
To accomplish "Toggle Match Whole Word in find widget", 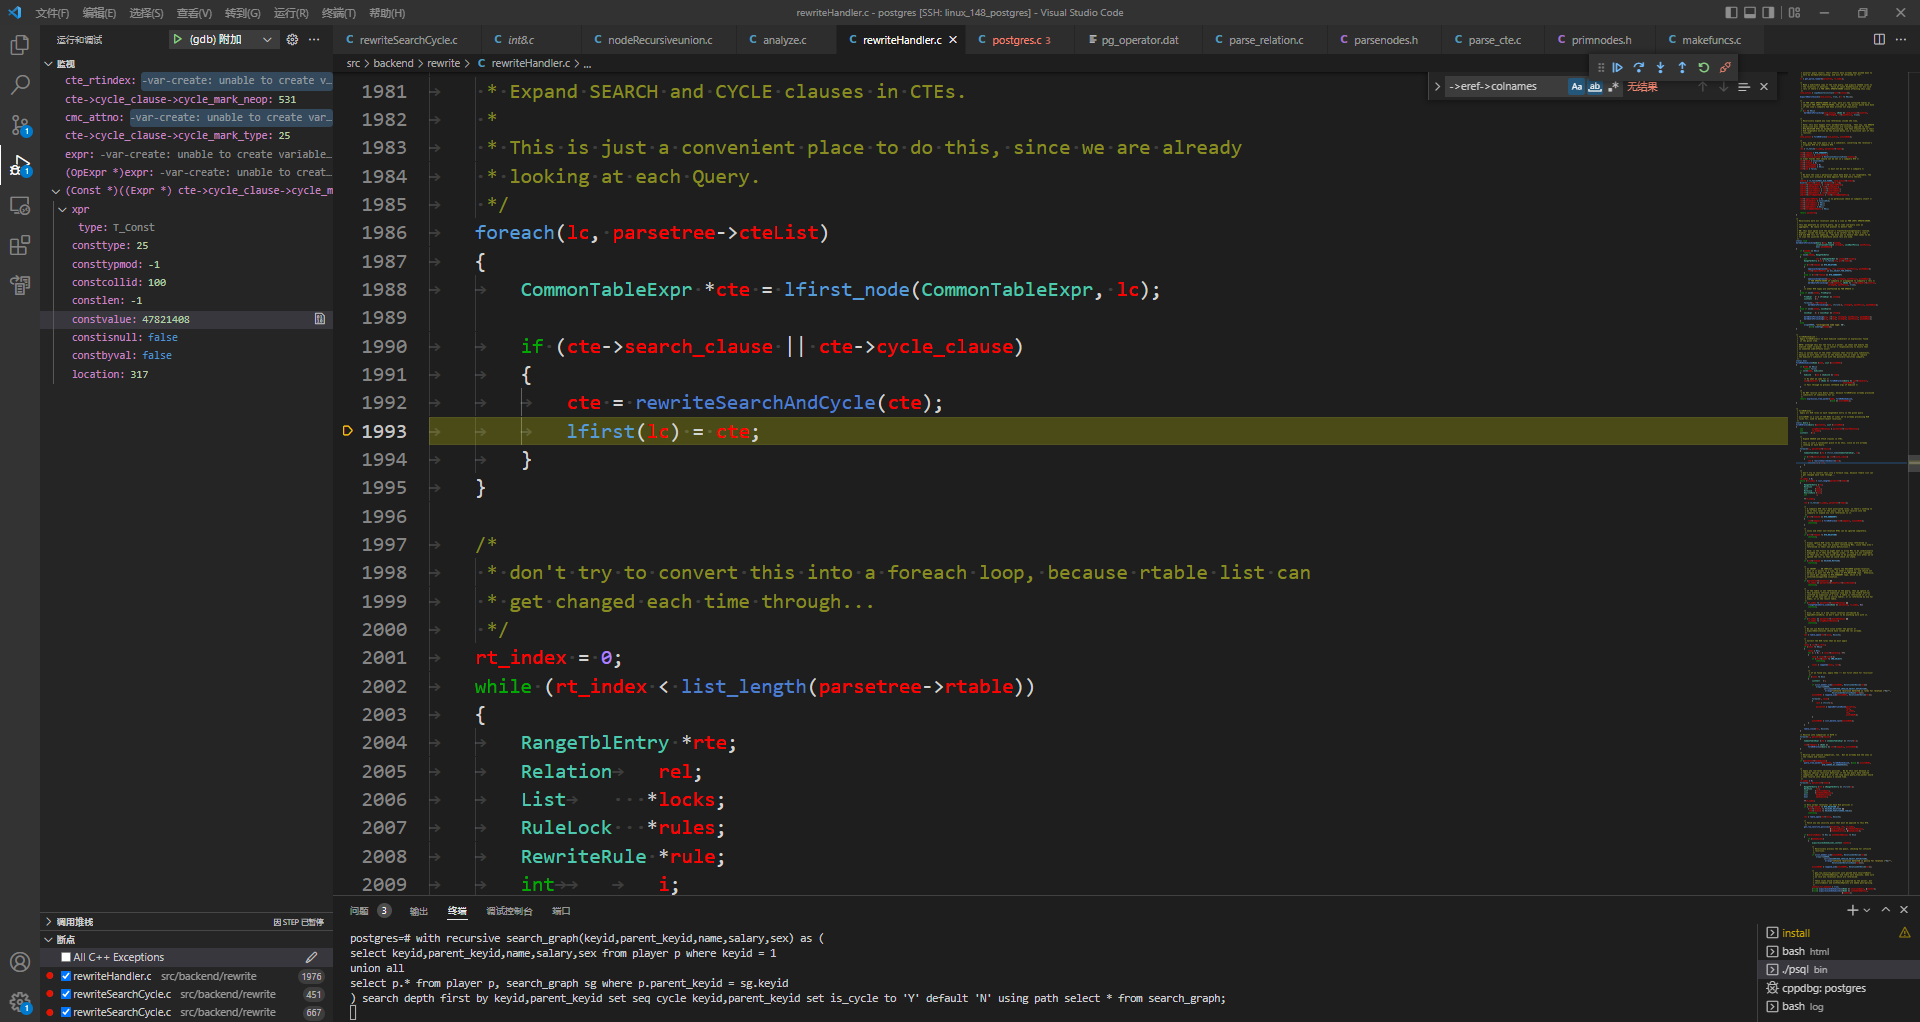I will (1595, 87).
